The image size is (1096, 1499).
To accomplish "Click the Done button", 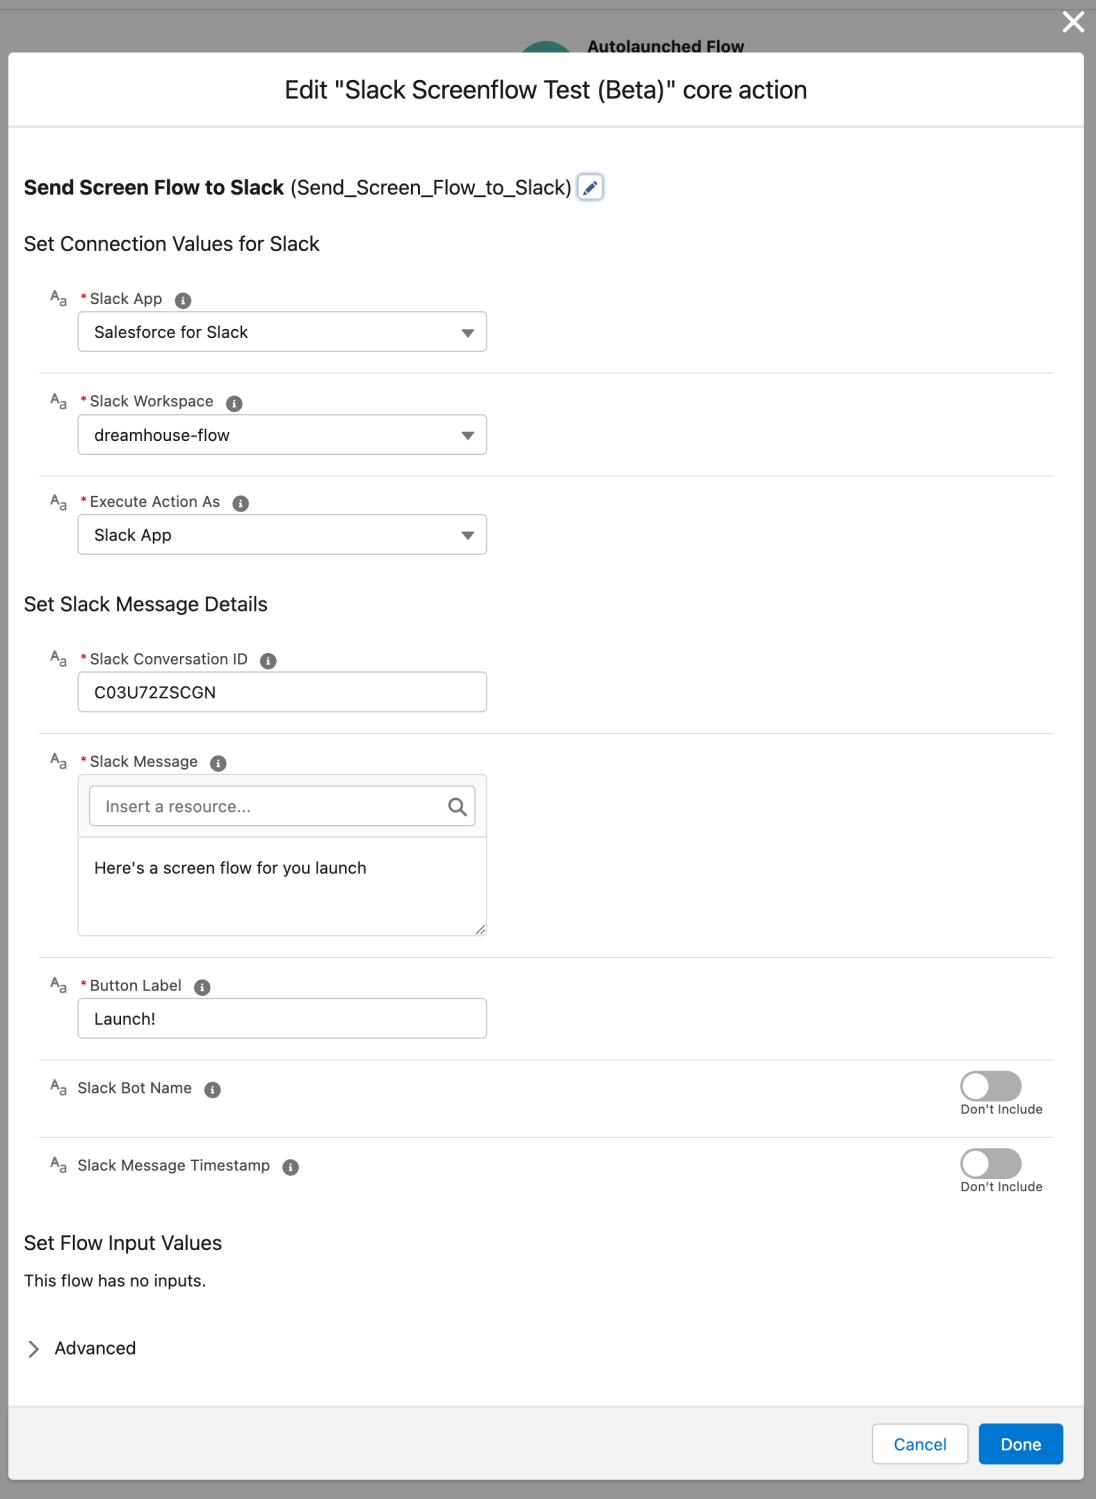I will pos(1020,1443).
